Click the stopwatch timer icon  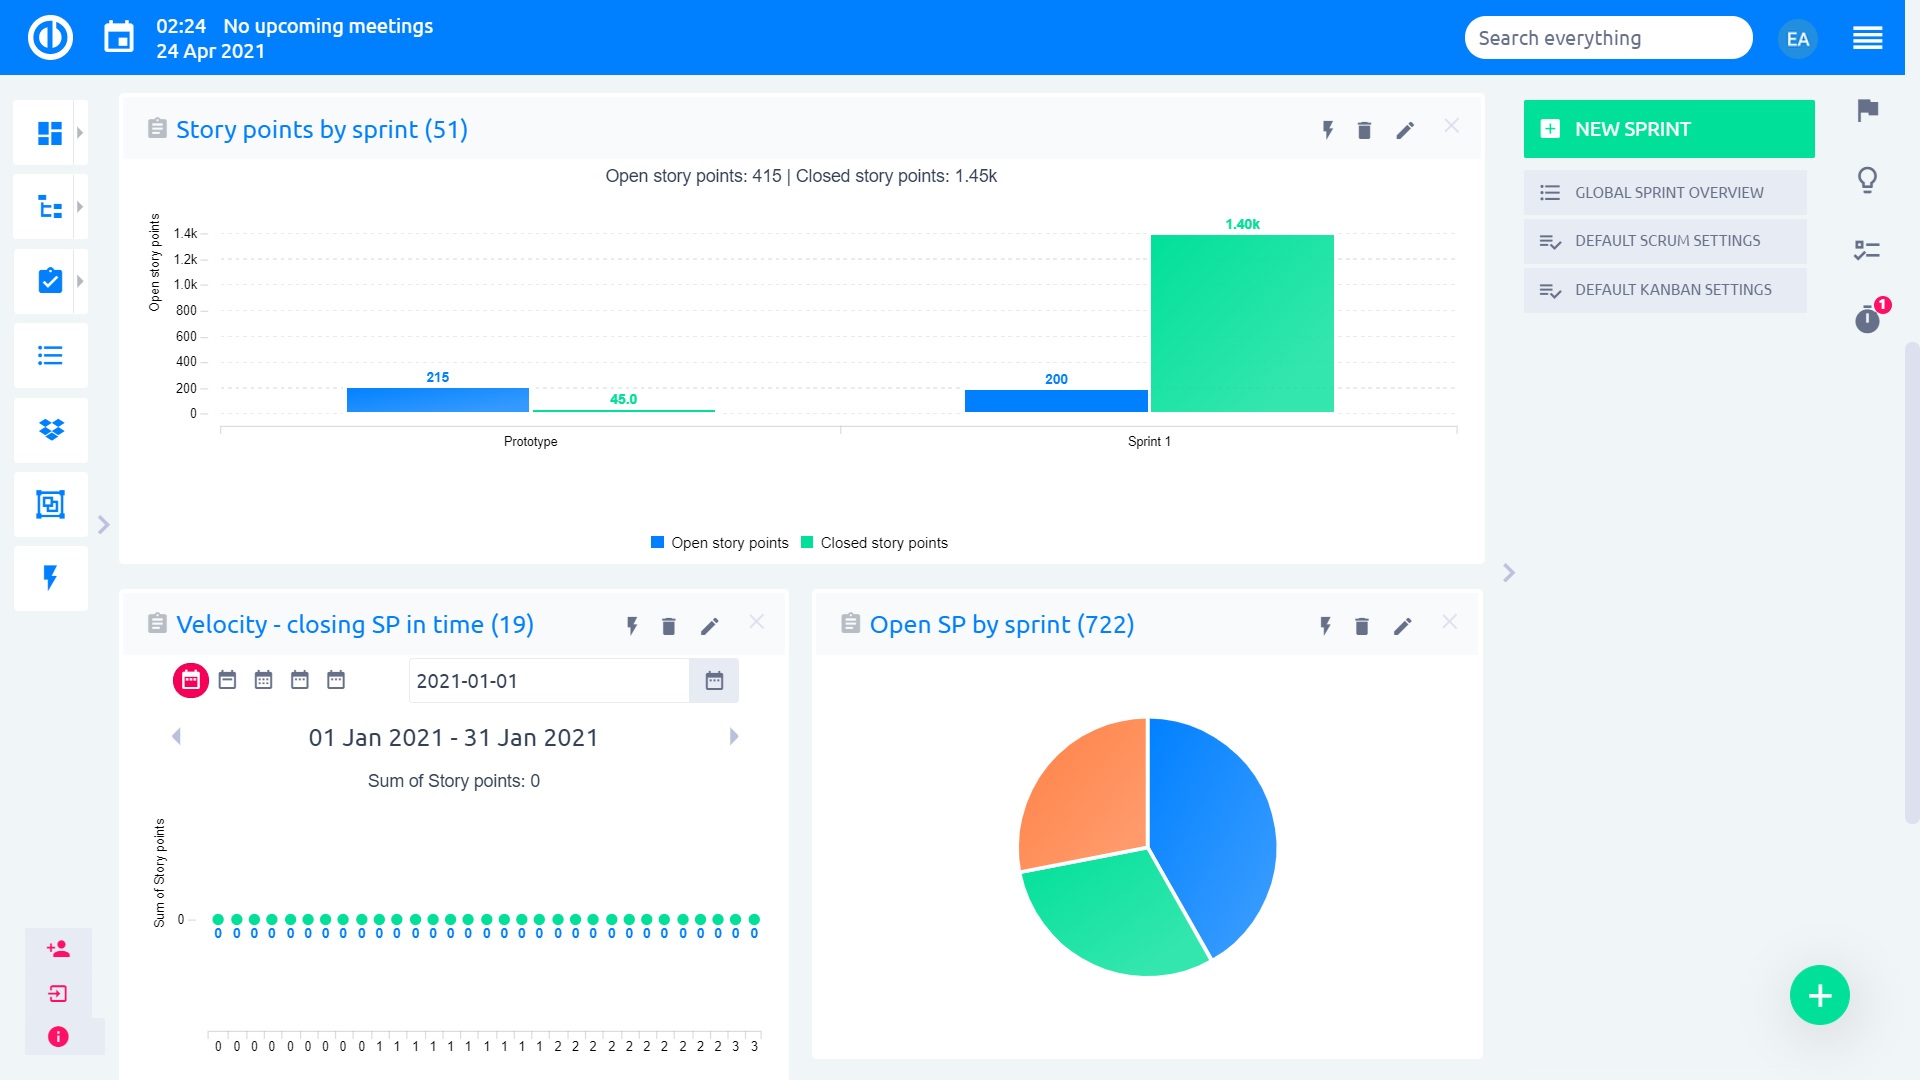pos(1866,320)
